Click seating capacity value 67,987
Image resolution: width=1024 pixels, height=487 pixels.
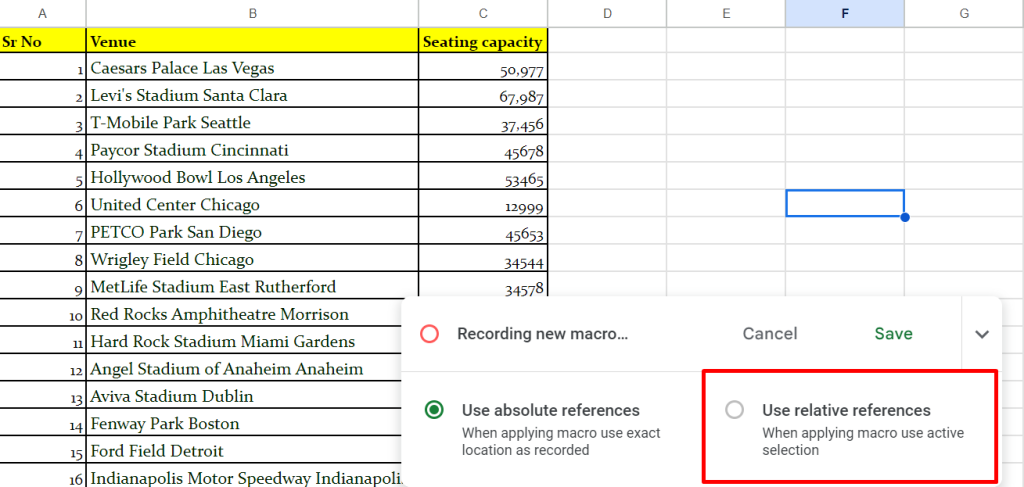click(x=483, y=95)
